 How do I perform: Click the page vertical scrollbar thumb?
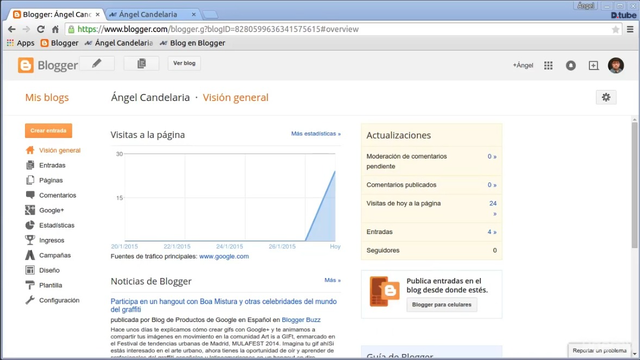click(x=634, y=184)
